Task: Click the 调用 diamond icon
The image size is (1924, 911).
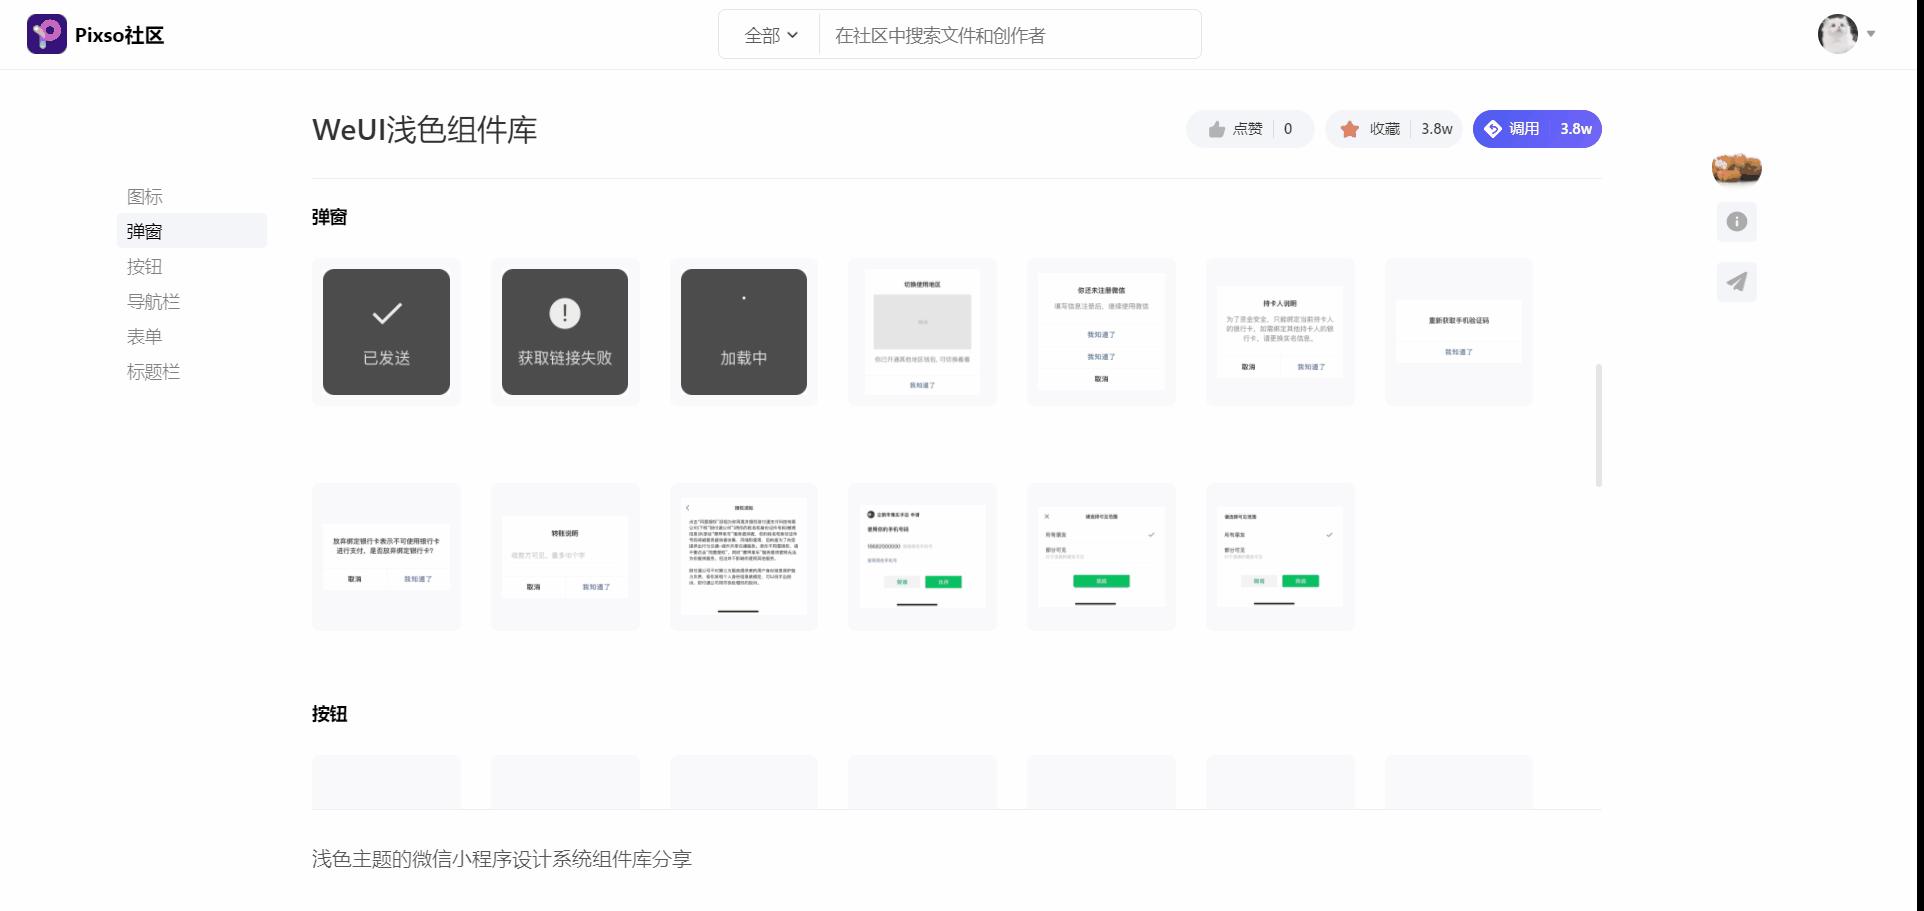Action: tap(1493, 129)
